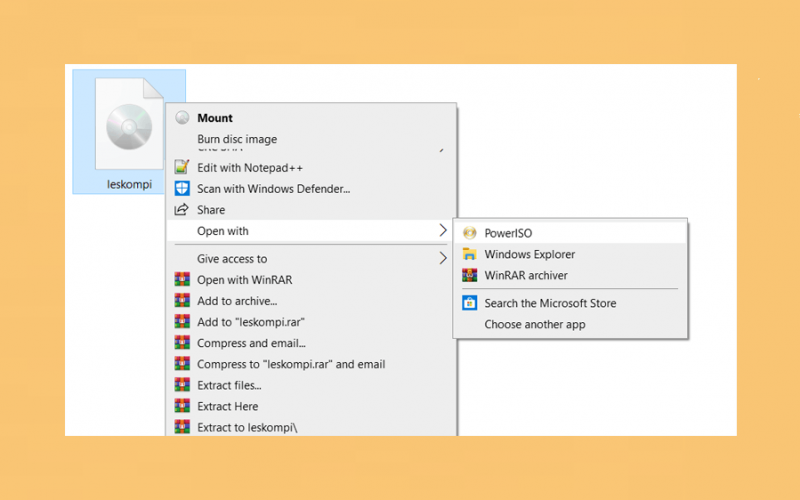800x500 pixels.
Task: Choose Extract to leskompi\ option
Action: [x=247, y=427]
